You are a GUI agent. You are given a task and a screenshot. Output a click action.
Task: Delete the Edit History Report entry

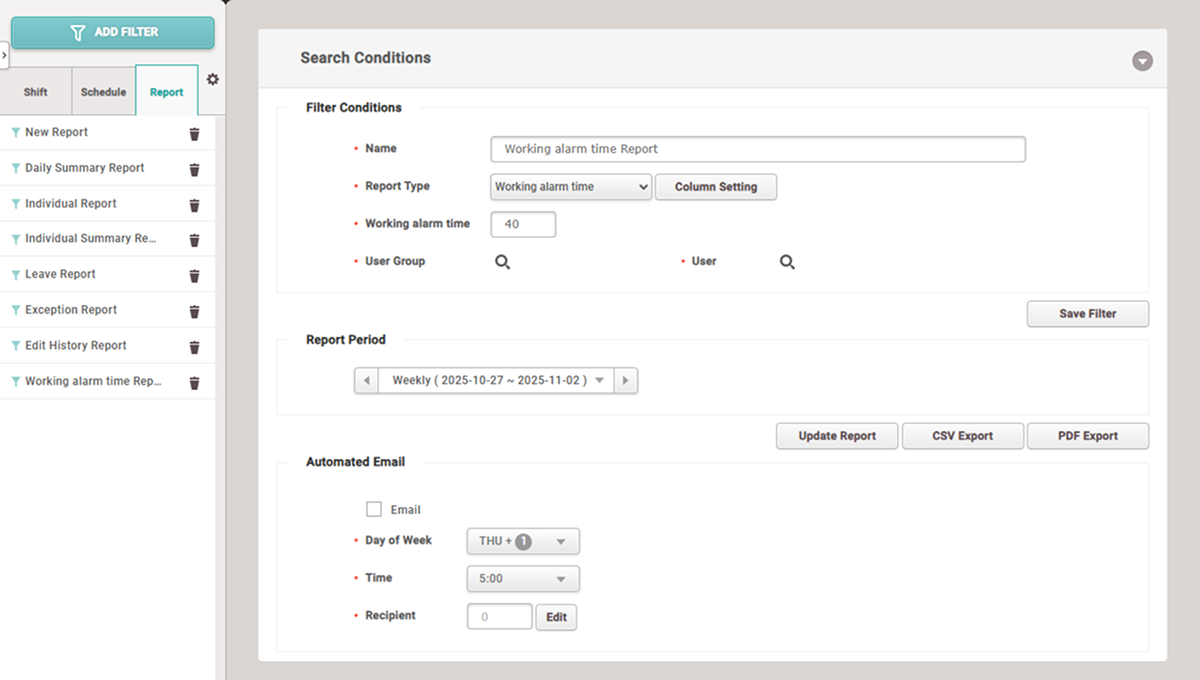(194, 347)
